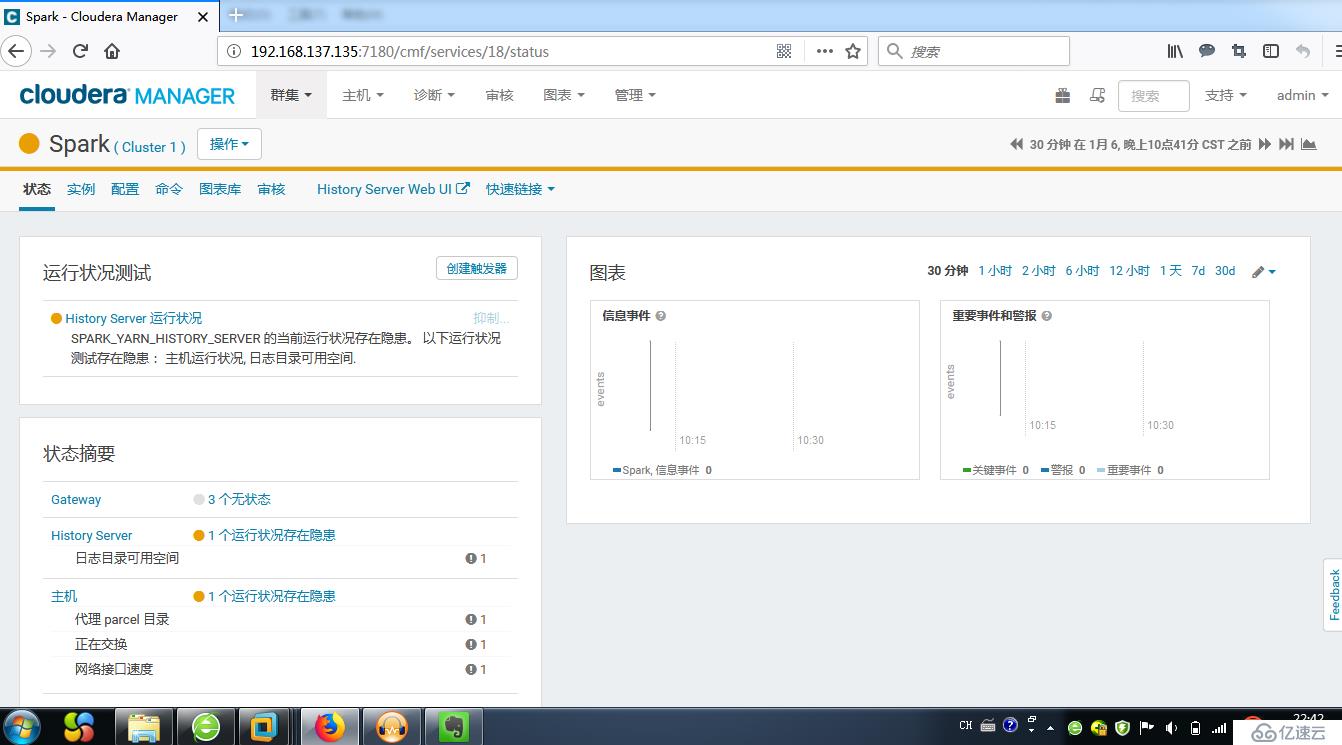
Task: Open help for 重要事件和警报 chart
Action: (1047, 316)
